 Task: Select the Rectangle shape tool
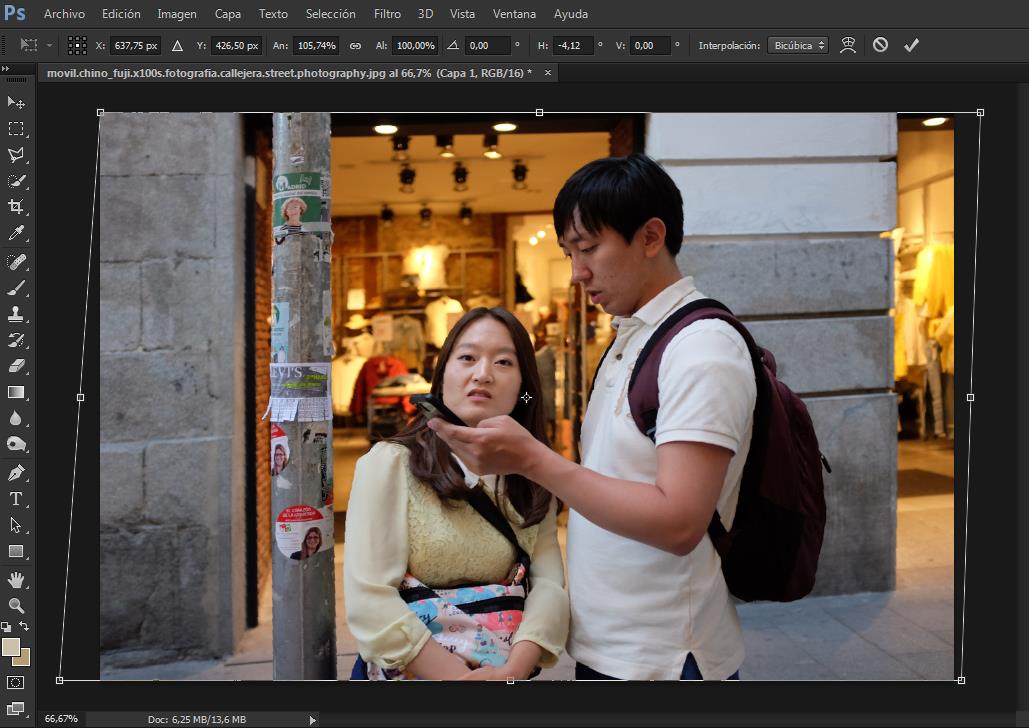coord(16,551)
